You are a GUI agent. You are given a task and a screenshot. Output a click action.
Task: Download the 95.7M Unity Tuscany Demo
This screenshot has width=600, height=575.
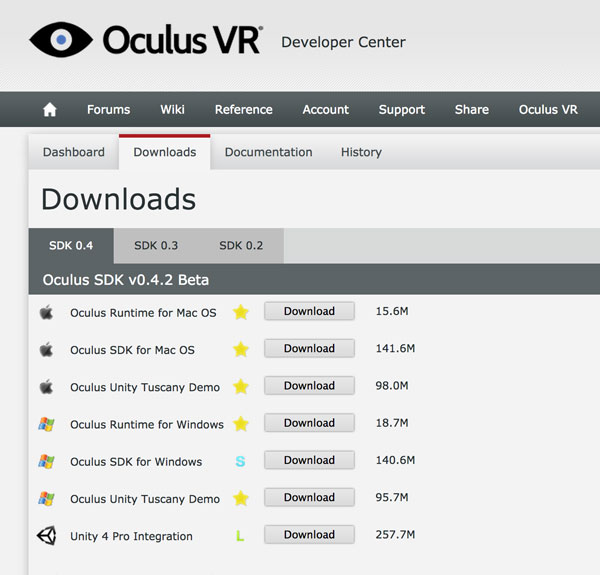(x=309, y=497)
